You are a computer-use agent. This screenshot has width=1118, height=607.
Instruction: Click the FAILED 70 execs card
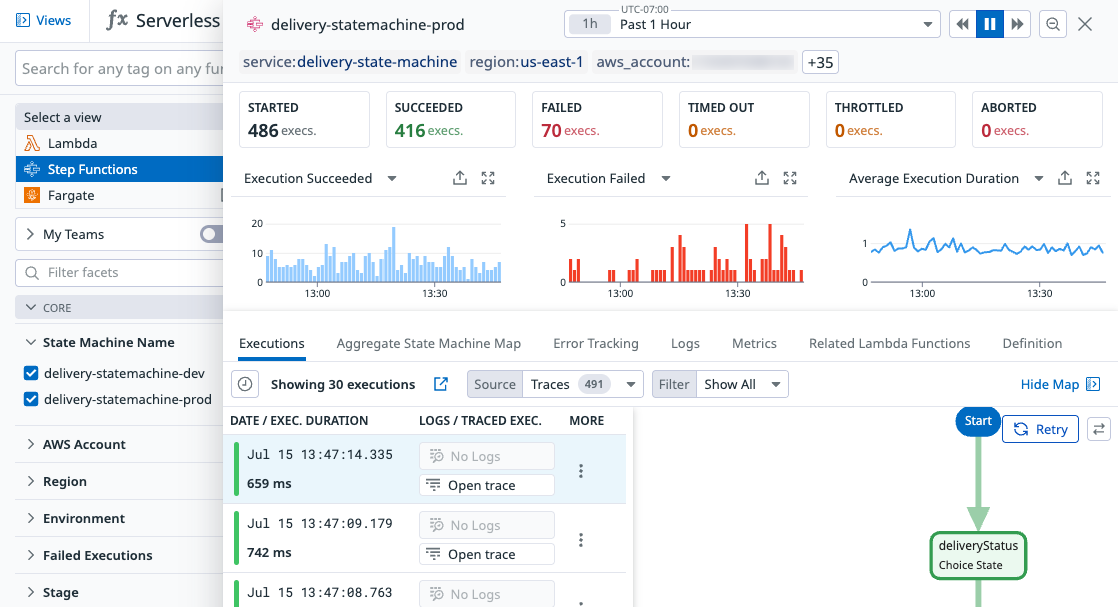tap(598, 119)
